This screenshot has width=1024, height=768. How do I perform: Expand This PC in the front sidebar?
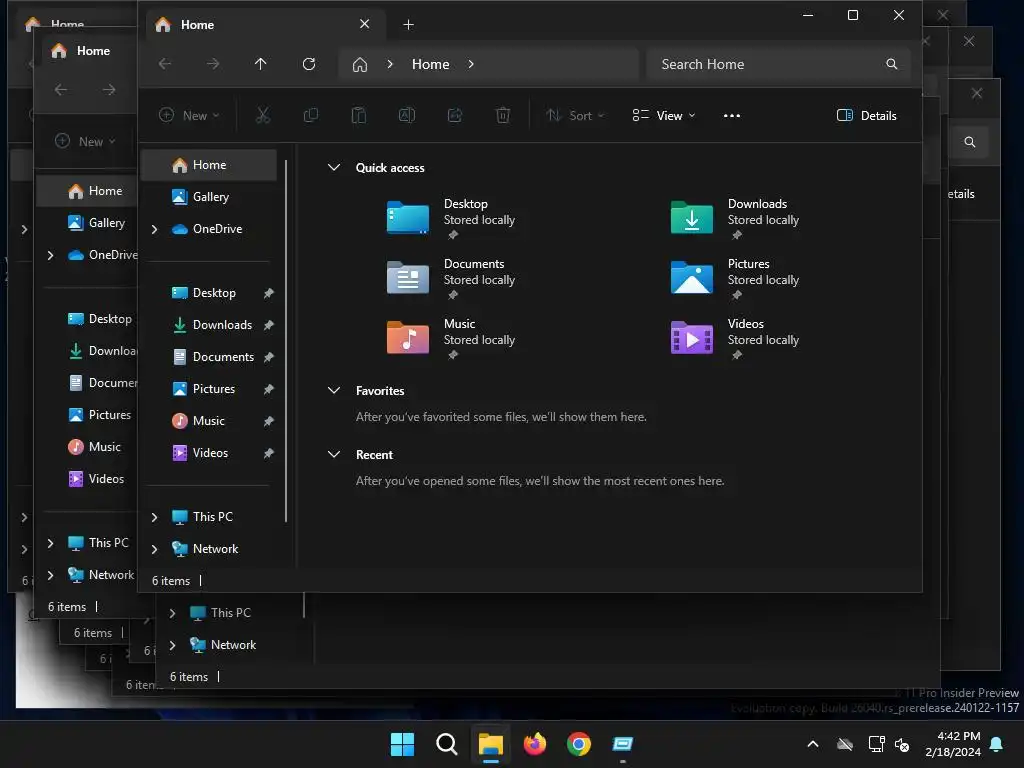click(x=154, y=517)
